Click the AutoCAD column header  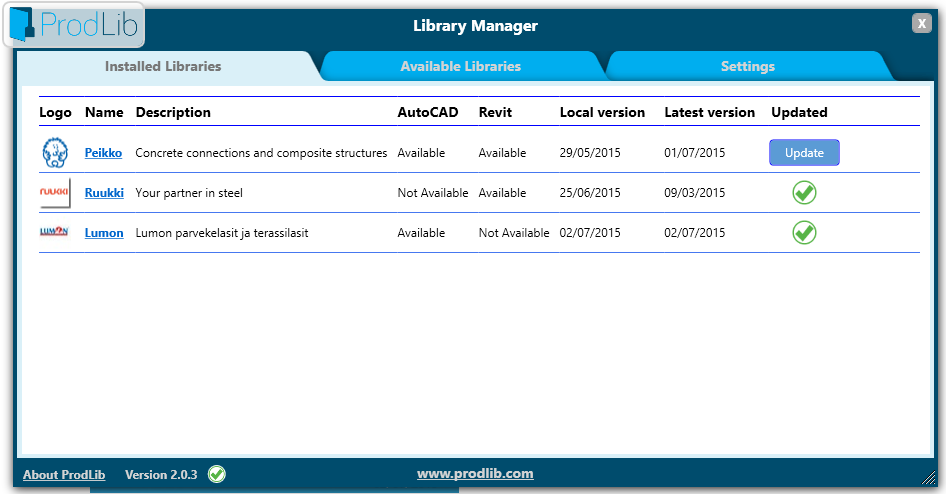pyautogui.click(x=428, y=112)
